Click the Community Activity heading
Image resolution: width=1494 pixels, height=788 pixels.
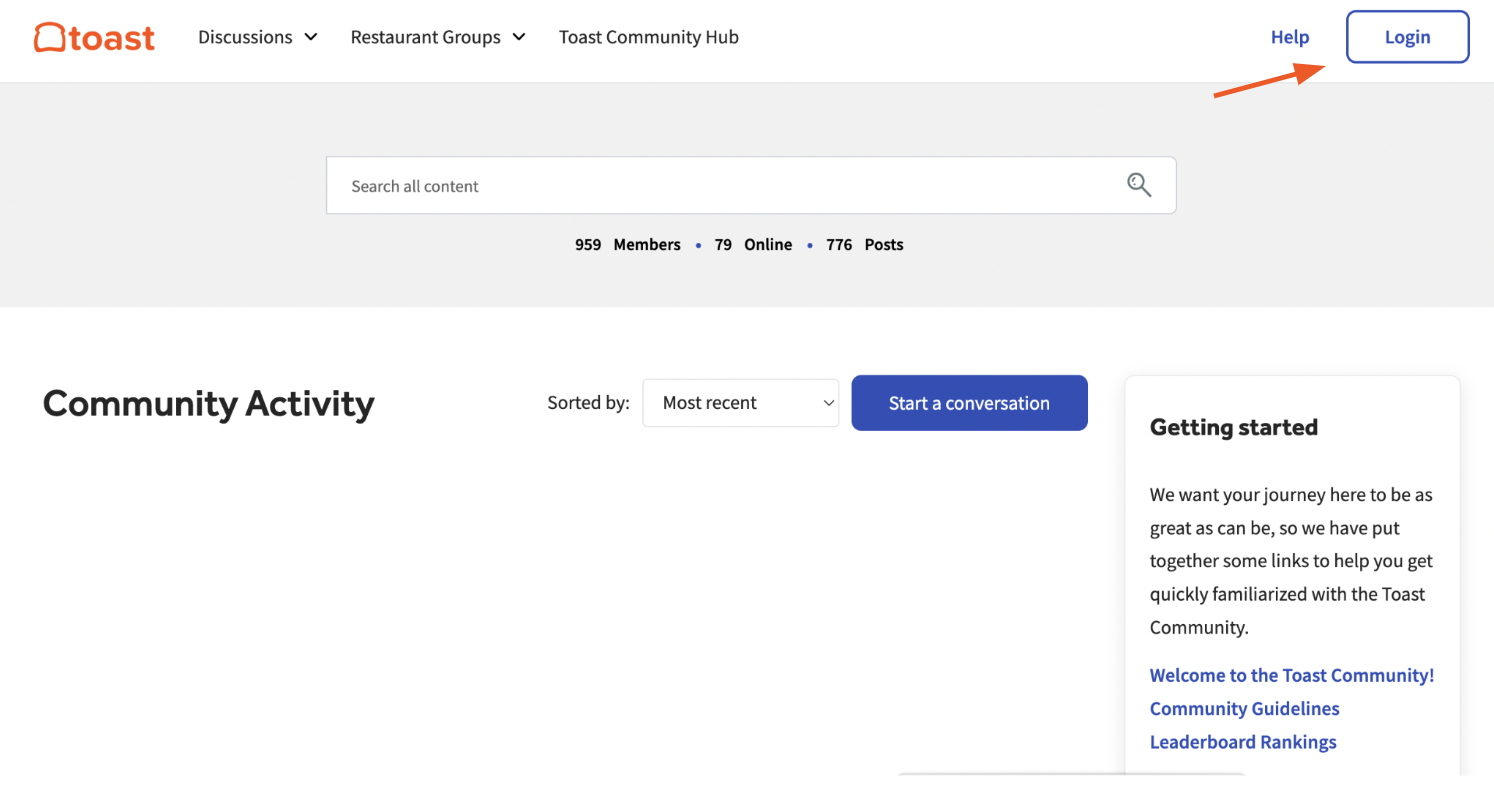click(208, 404)
